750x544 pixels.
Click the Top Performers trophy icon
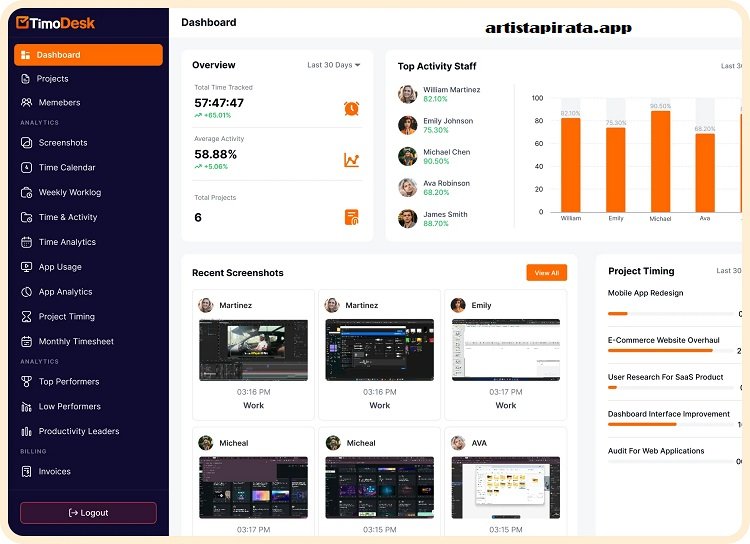coord(26,382)
